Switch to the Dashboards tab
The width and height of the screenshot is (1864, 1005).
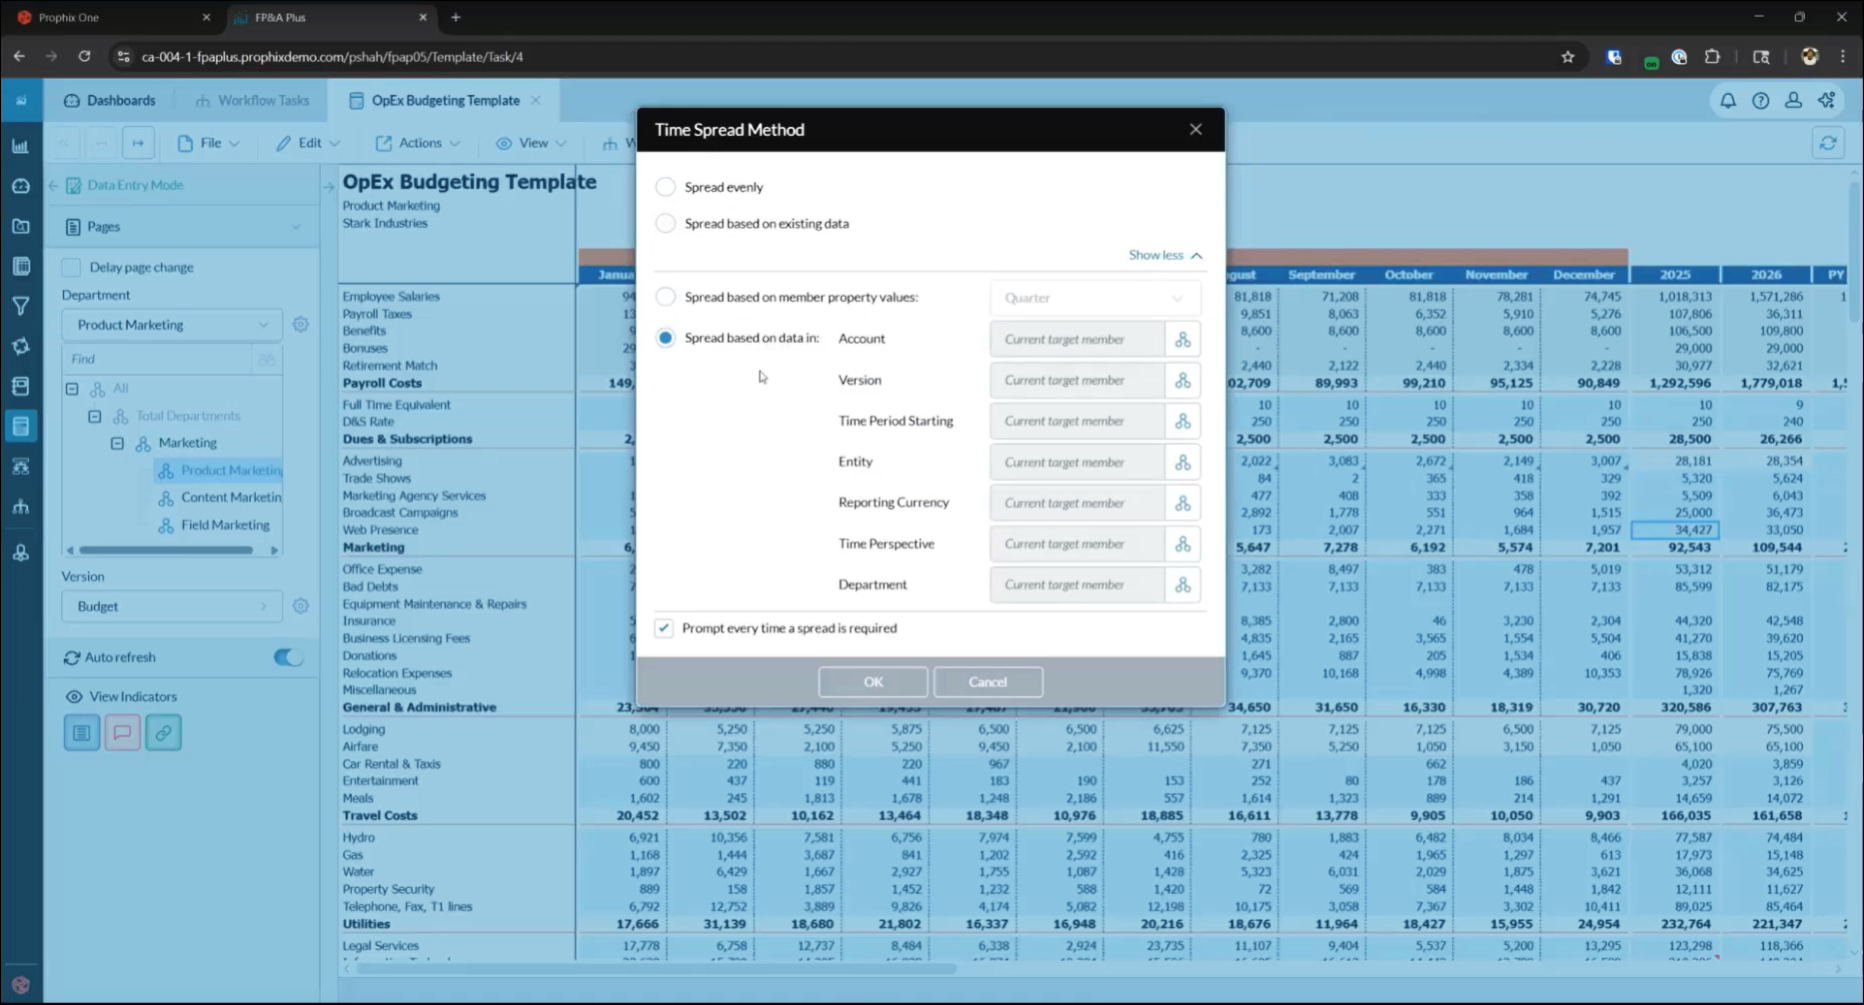[x=111, y=101]
